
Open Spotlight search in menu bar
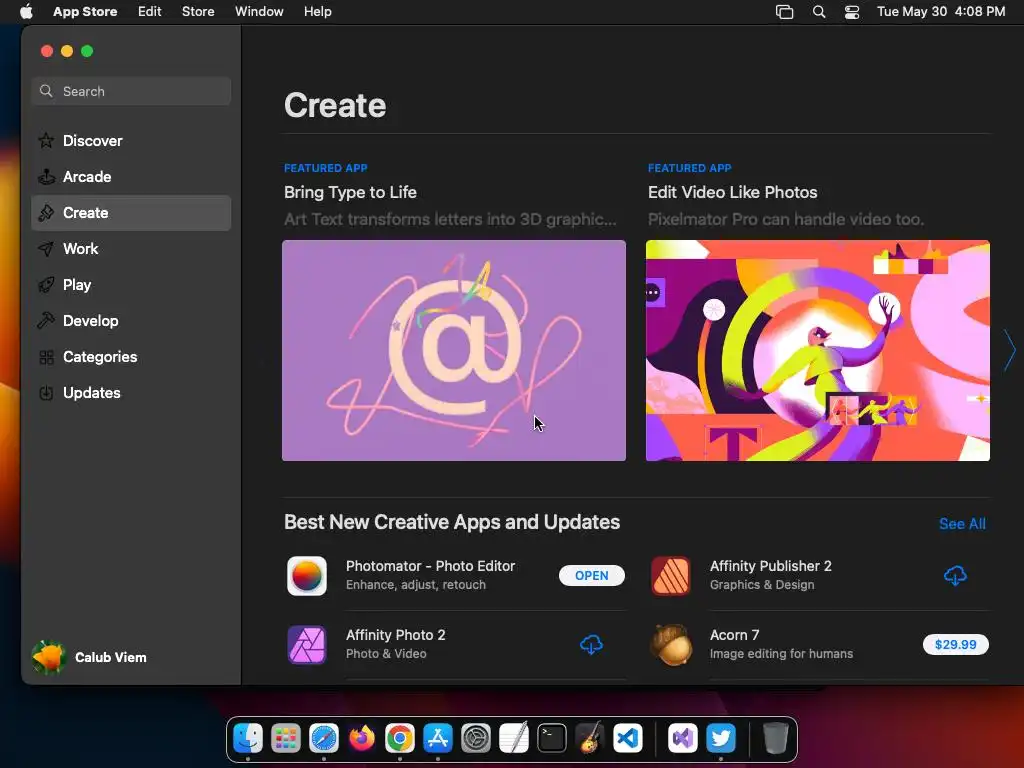click(819, 12)
